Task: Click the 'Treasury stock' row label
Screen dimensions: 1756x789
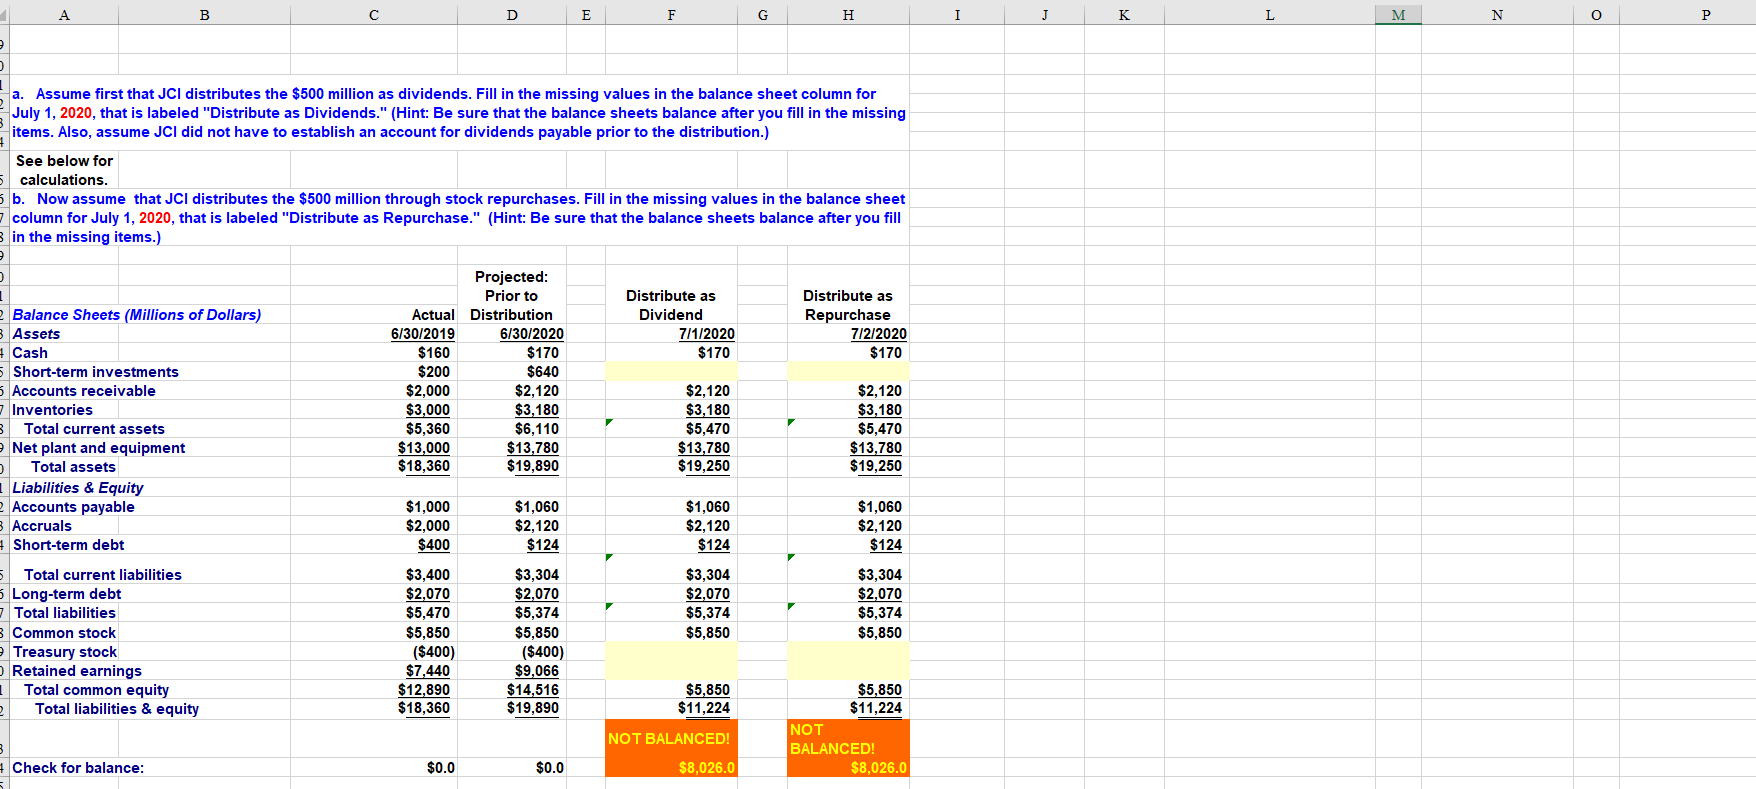Action: coord(65,652)
